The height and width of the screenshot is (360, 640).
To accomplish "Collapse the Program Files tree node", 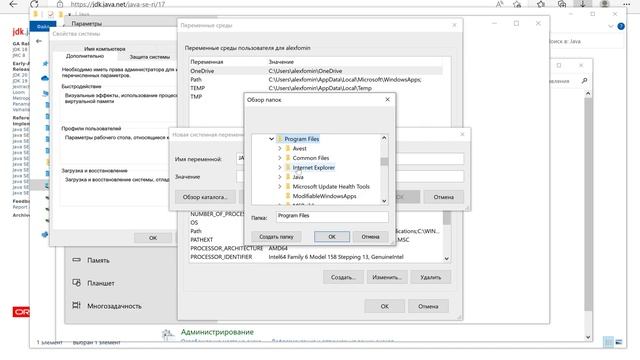I will coord(271,139).
